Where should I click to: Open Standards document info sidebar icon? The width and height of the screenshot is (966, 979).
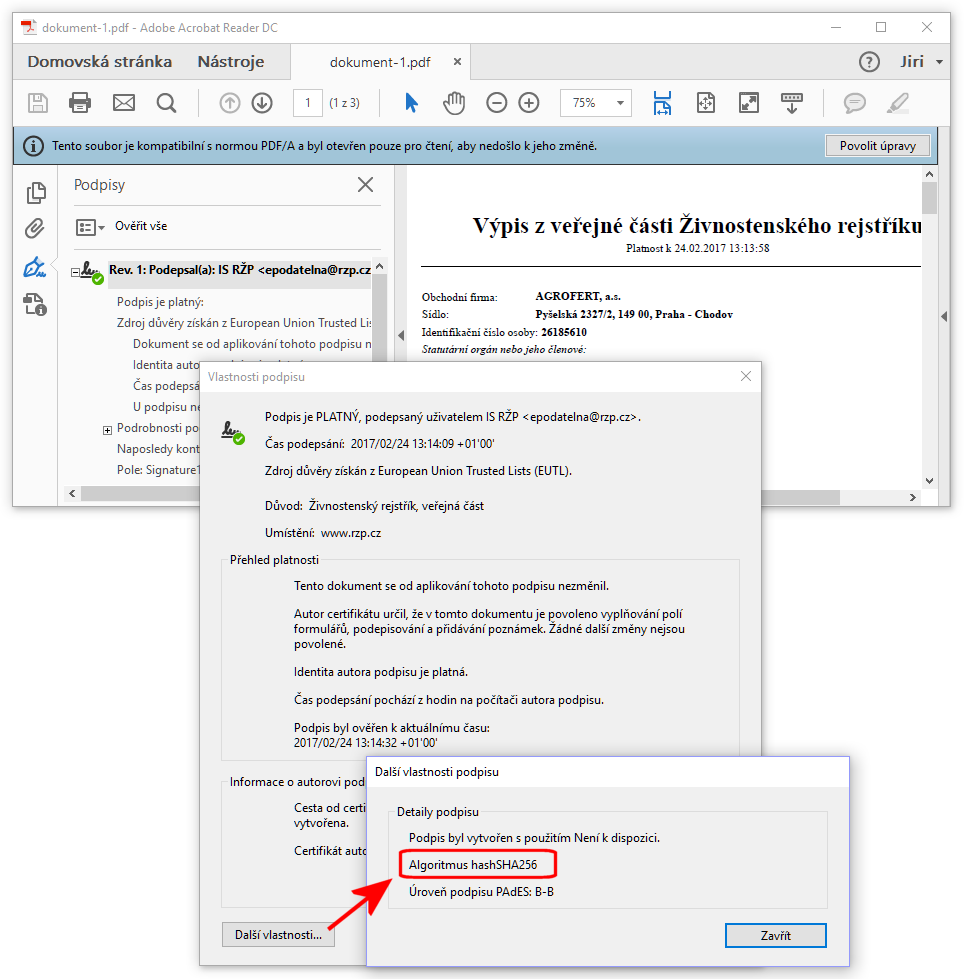[x=35, y=305]
